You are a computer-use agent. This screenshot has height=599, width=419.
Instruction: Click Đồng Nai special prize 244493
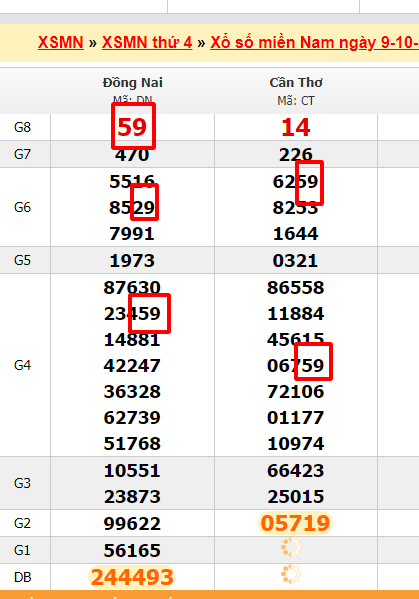132,577
